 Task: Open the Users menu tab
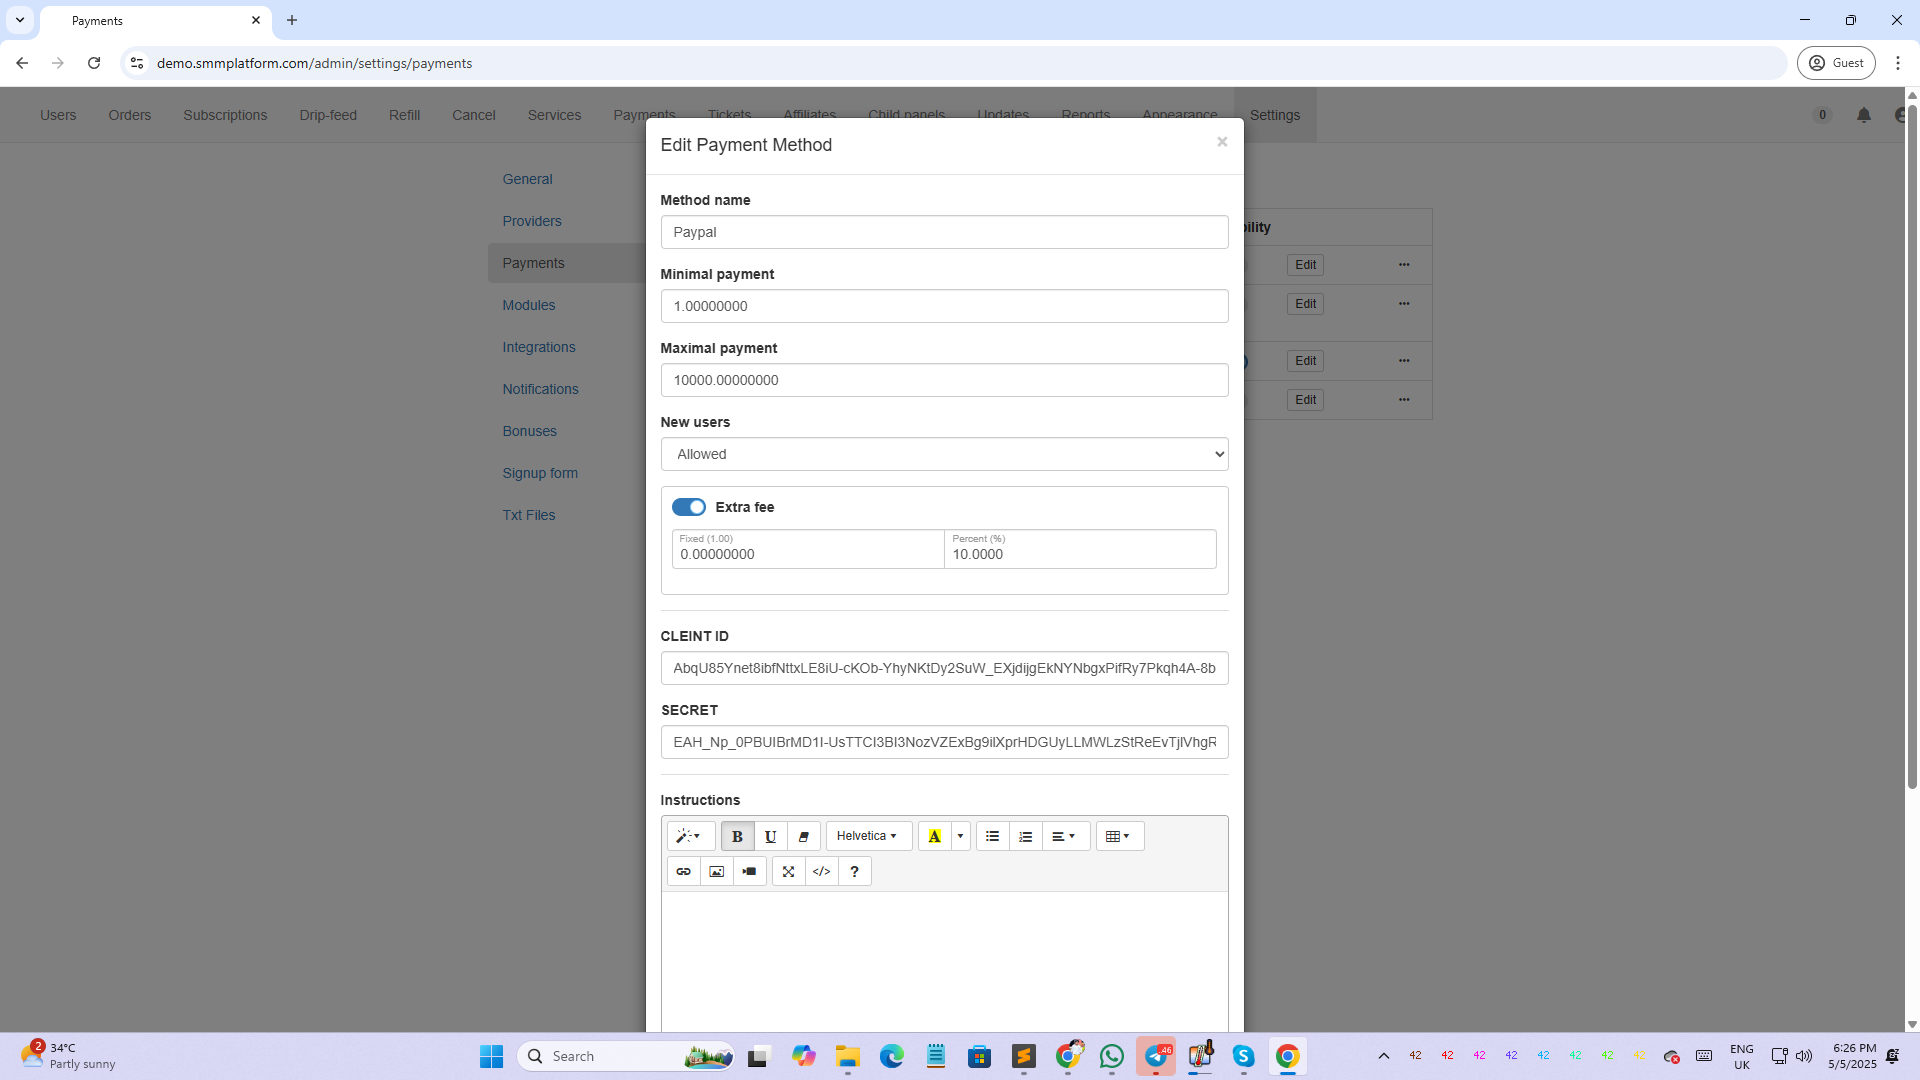pos(58,115)
